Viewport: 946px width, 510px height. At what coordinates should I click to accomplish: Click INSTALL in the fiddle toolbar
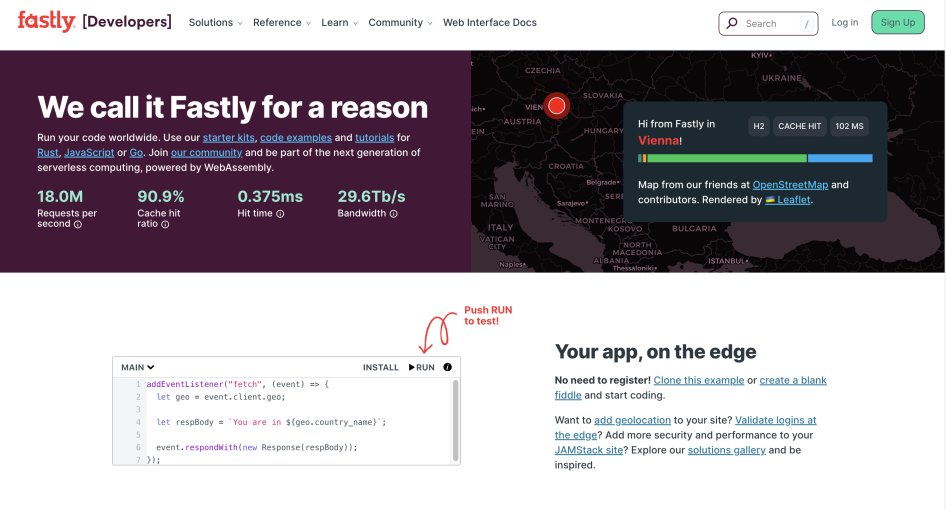pyautogui.click(x=381, y=367)
